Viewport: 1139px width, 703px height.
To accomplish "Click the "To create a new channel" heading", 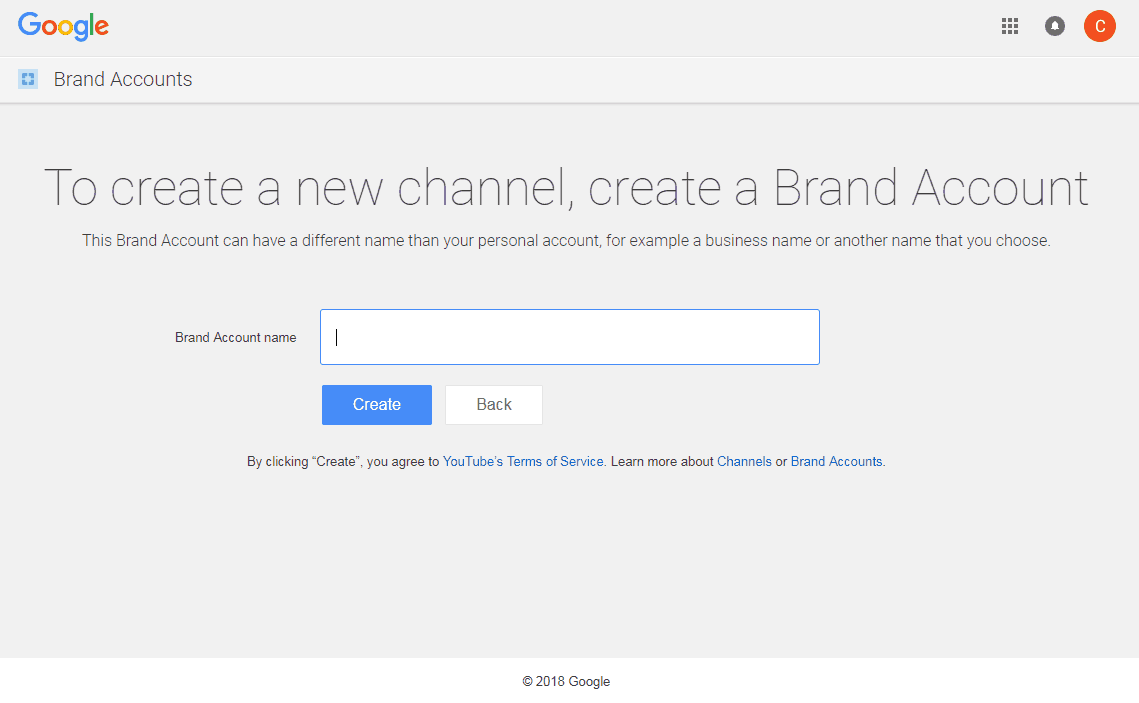I will pos(566,188).
